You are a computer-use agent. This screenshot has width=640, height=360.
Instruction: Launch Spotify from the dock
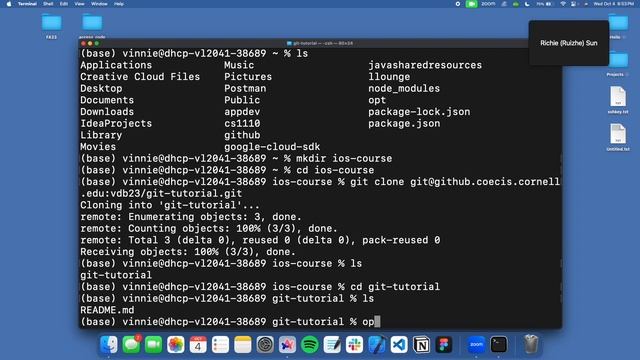pos(310,345)
